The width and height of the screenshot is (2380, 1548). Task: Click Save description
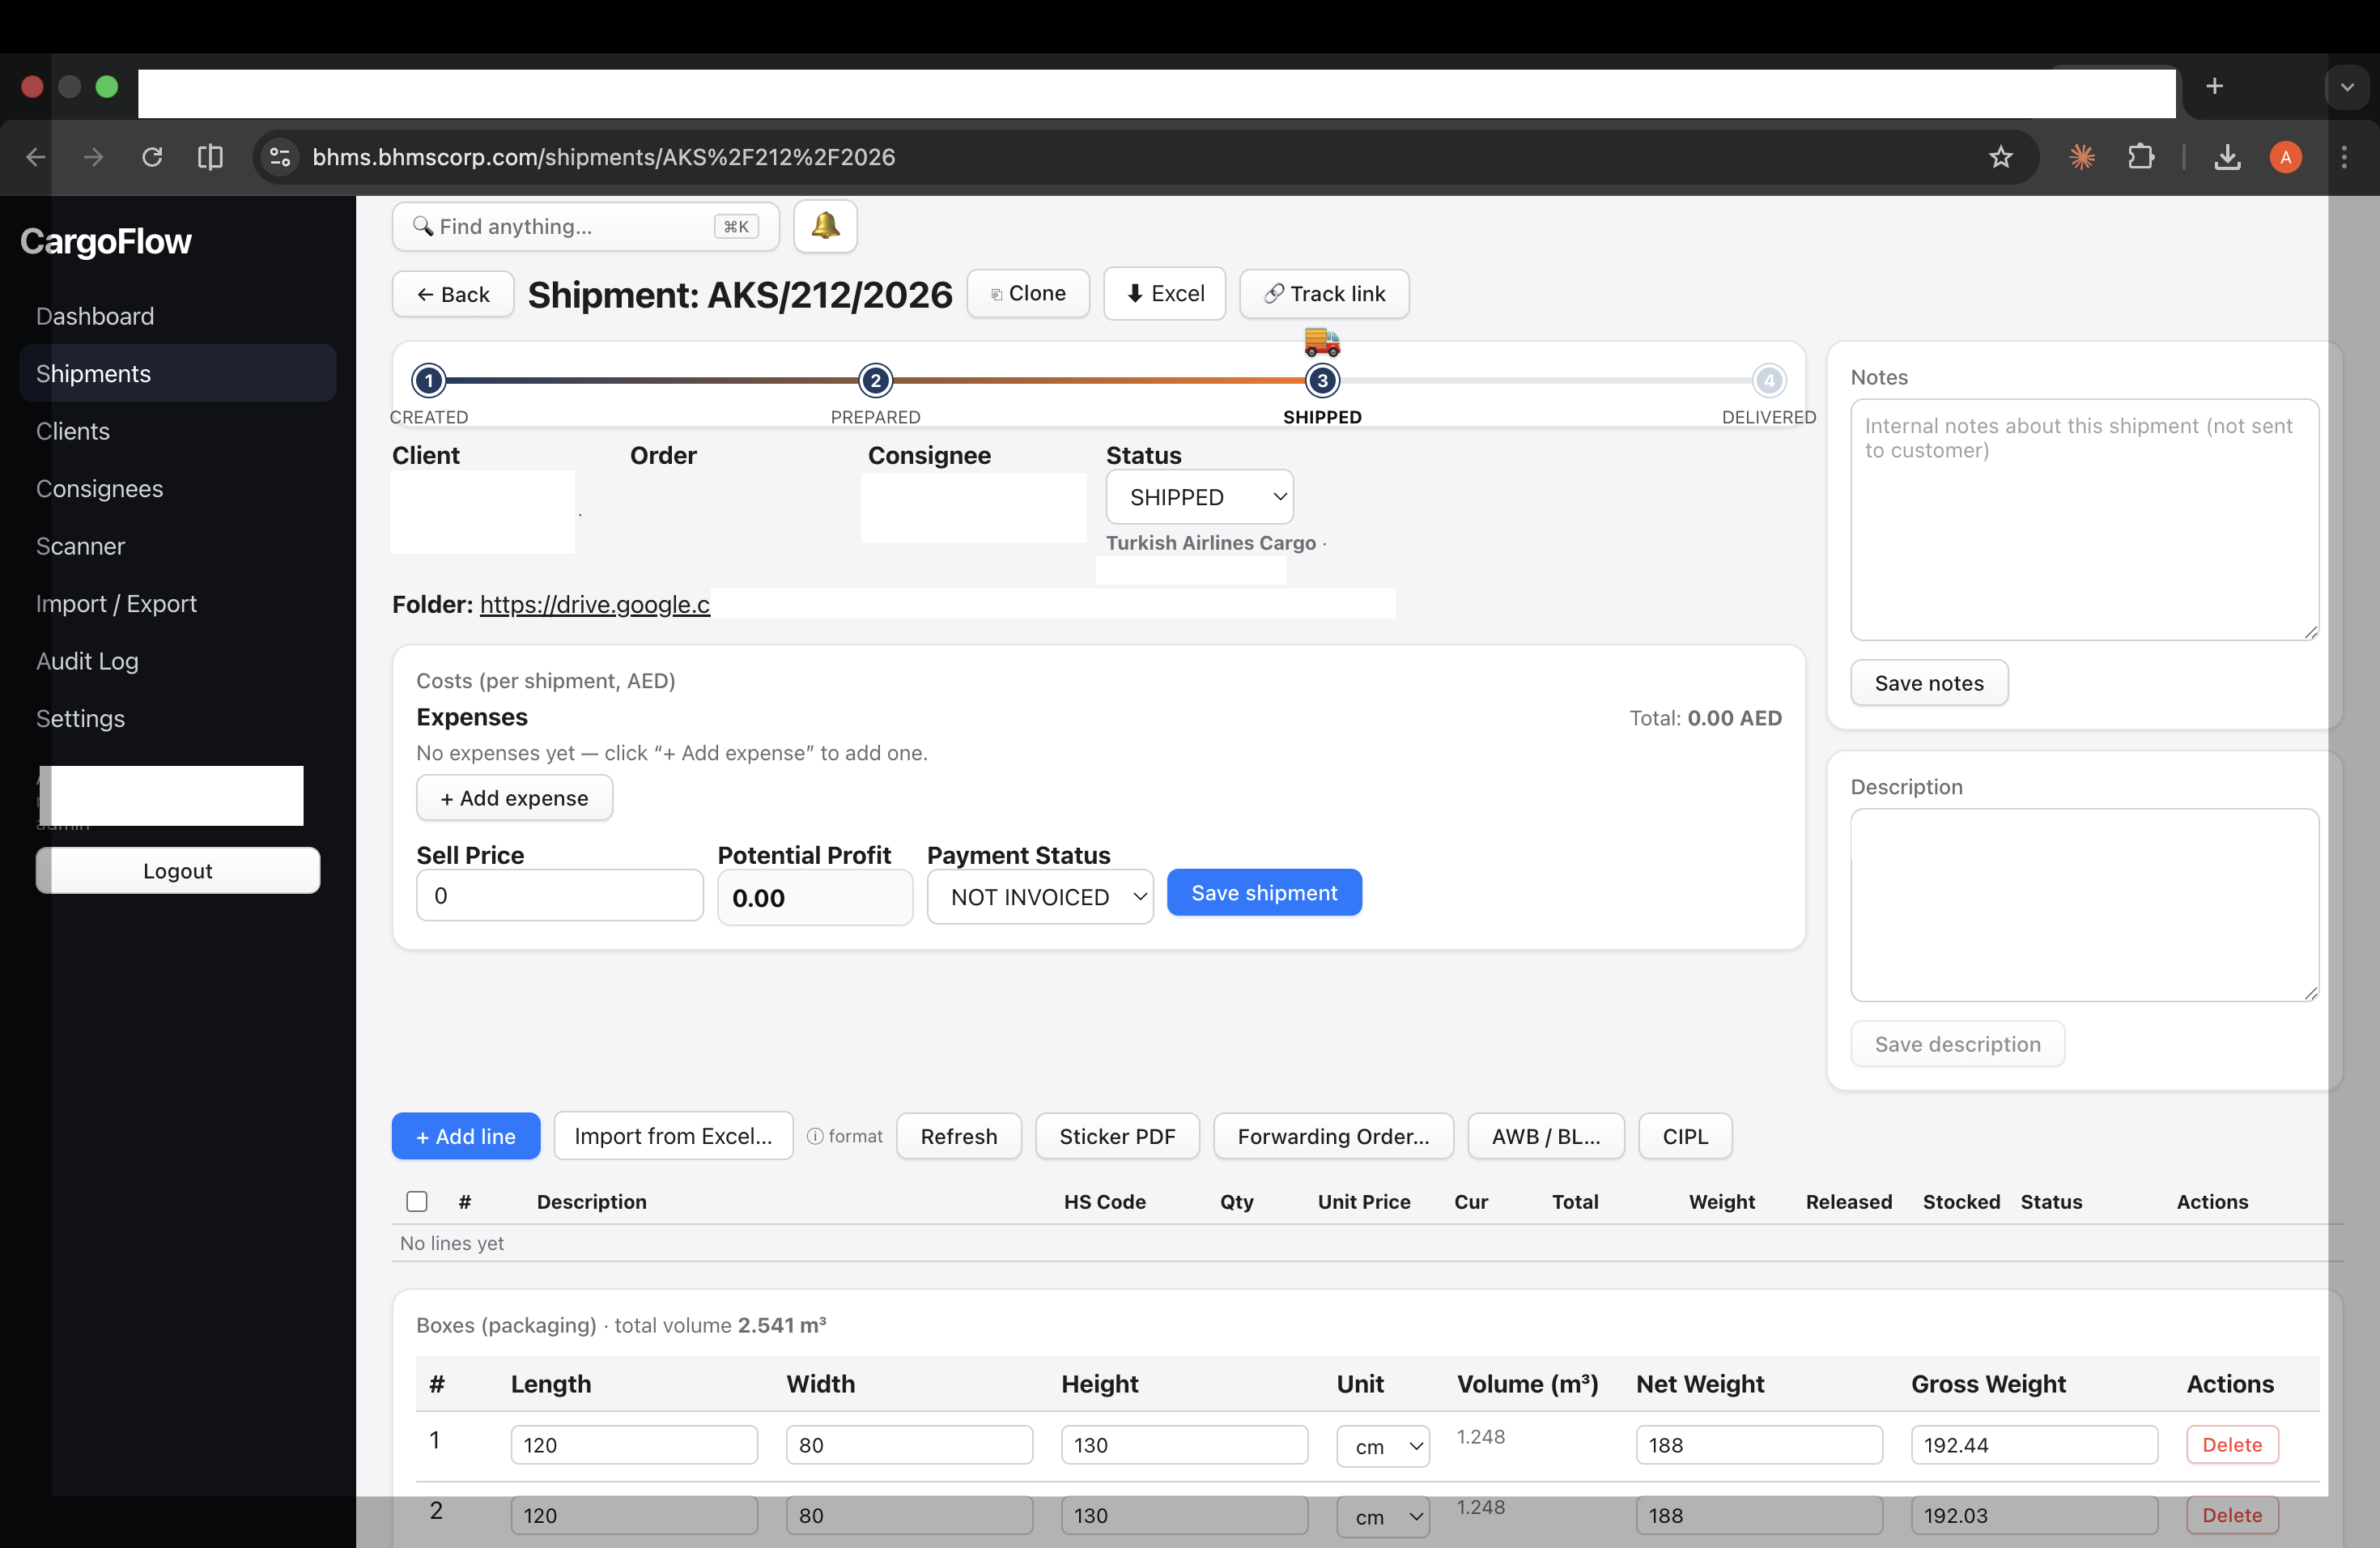coord(1957,1044)
